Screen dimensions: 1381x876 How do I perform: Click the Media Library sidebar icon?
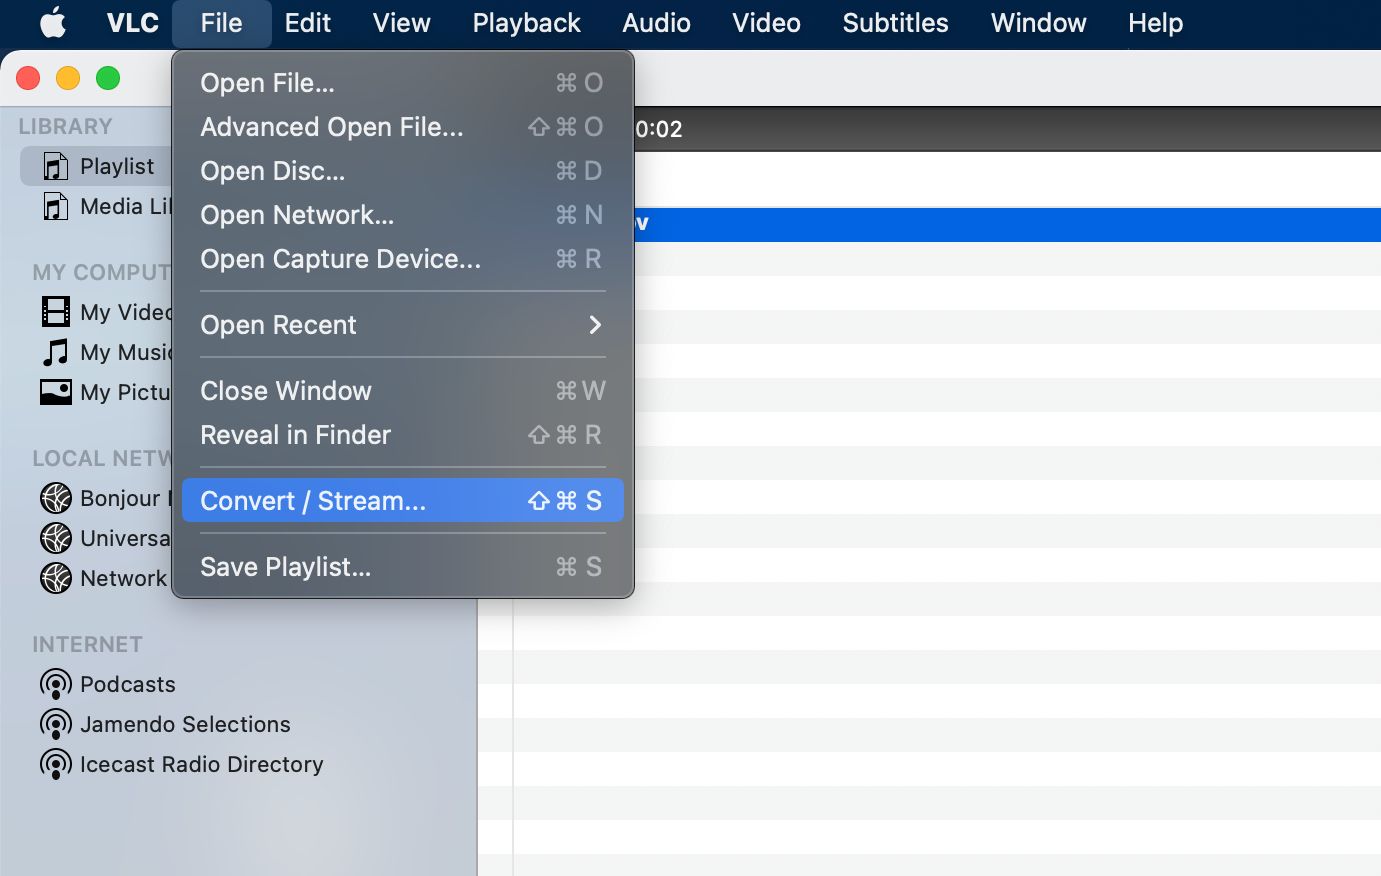(56, 206)
